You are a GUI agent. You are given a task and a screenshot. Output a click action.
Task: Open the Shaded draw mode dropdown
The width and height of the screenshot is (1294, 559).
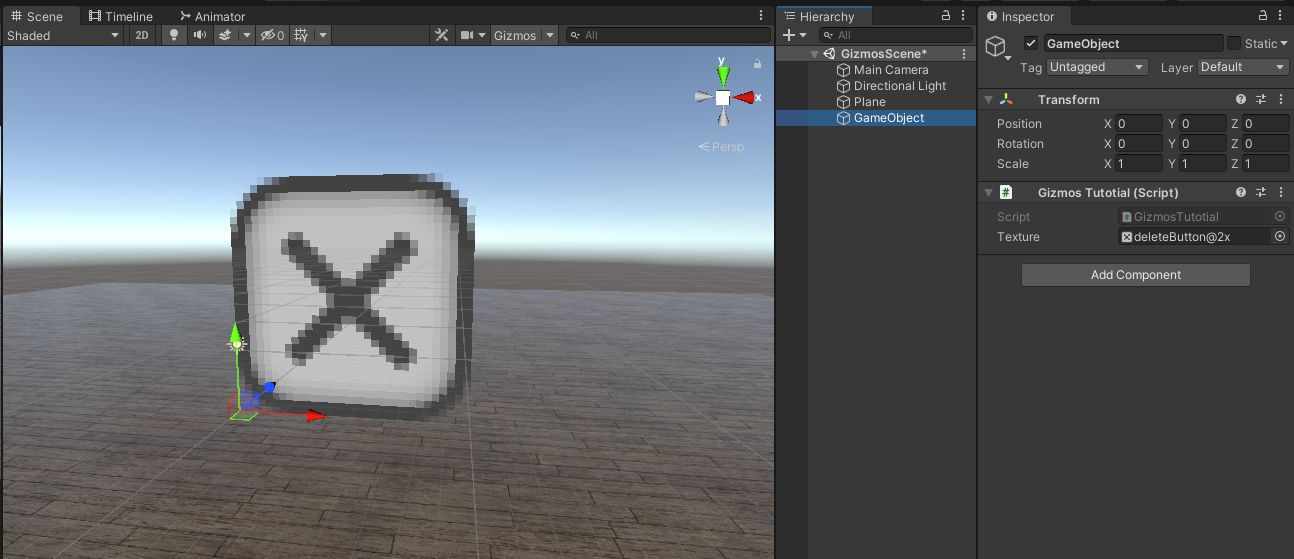[62, 35]
